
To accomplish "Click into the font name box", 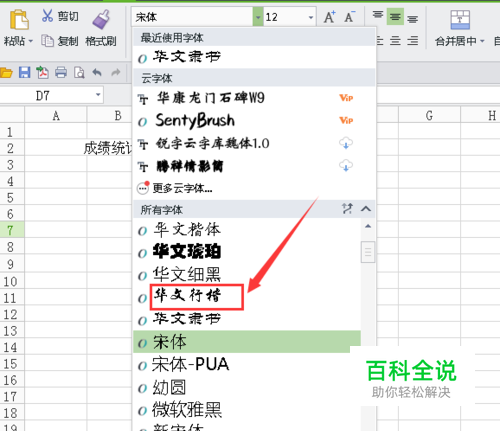I will pyautogui.click(x=192, y=17).
